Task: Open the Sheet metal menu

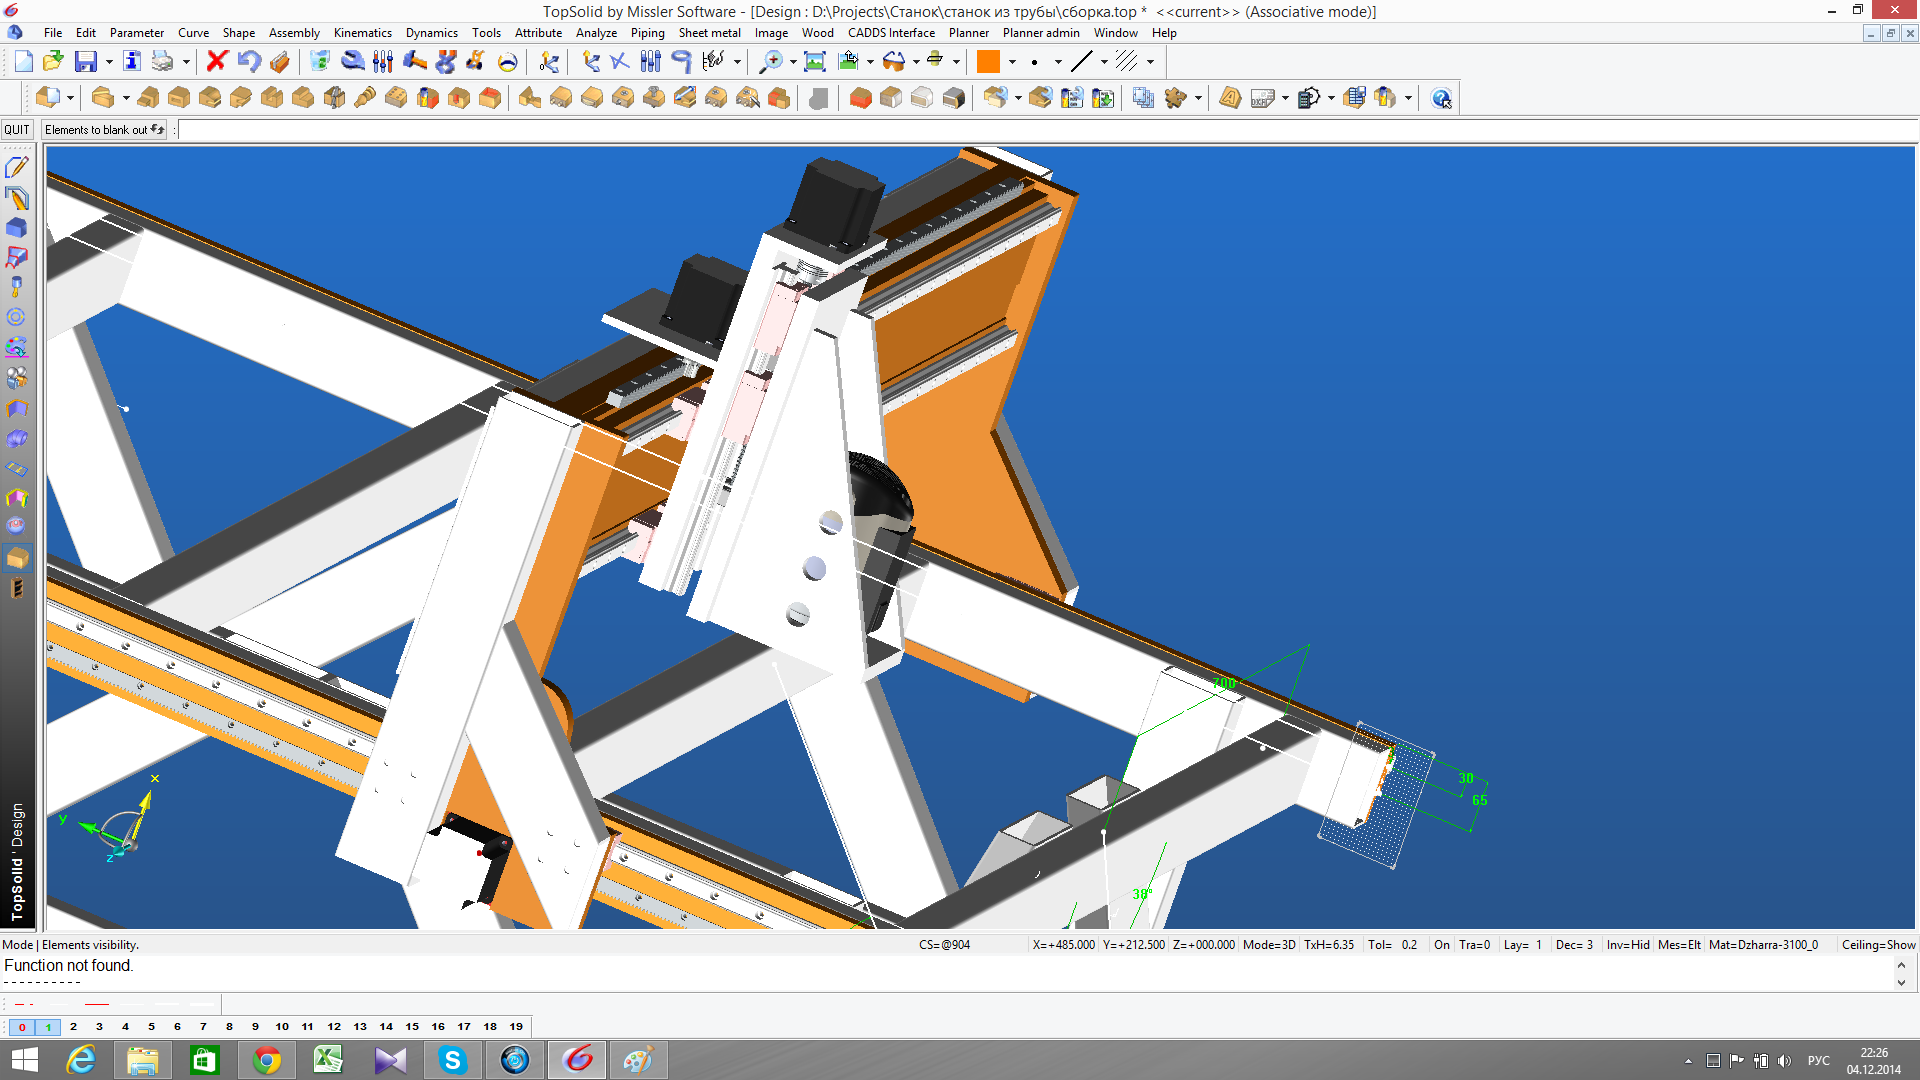Action: 709,33
